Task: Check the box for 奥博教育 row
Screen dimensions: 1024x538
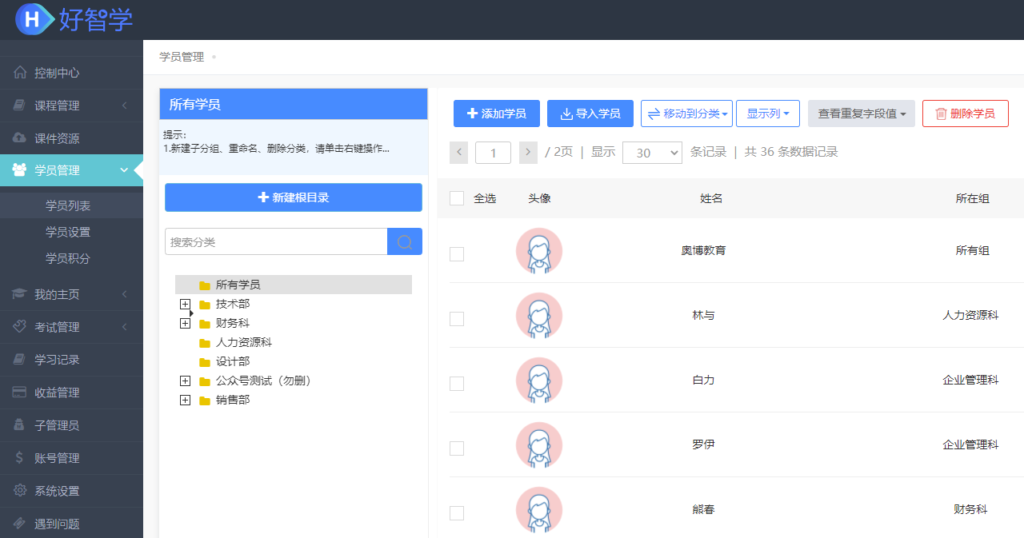Action: coord(456,254)
